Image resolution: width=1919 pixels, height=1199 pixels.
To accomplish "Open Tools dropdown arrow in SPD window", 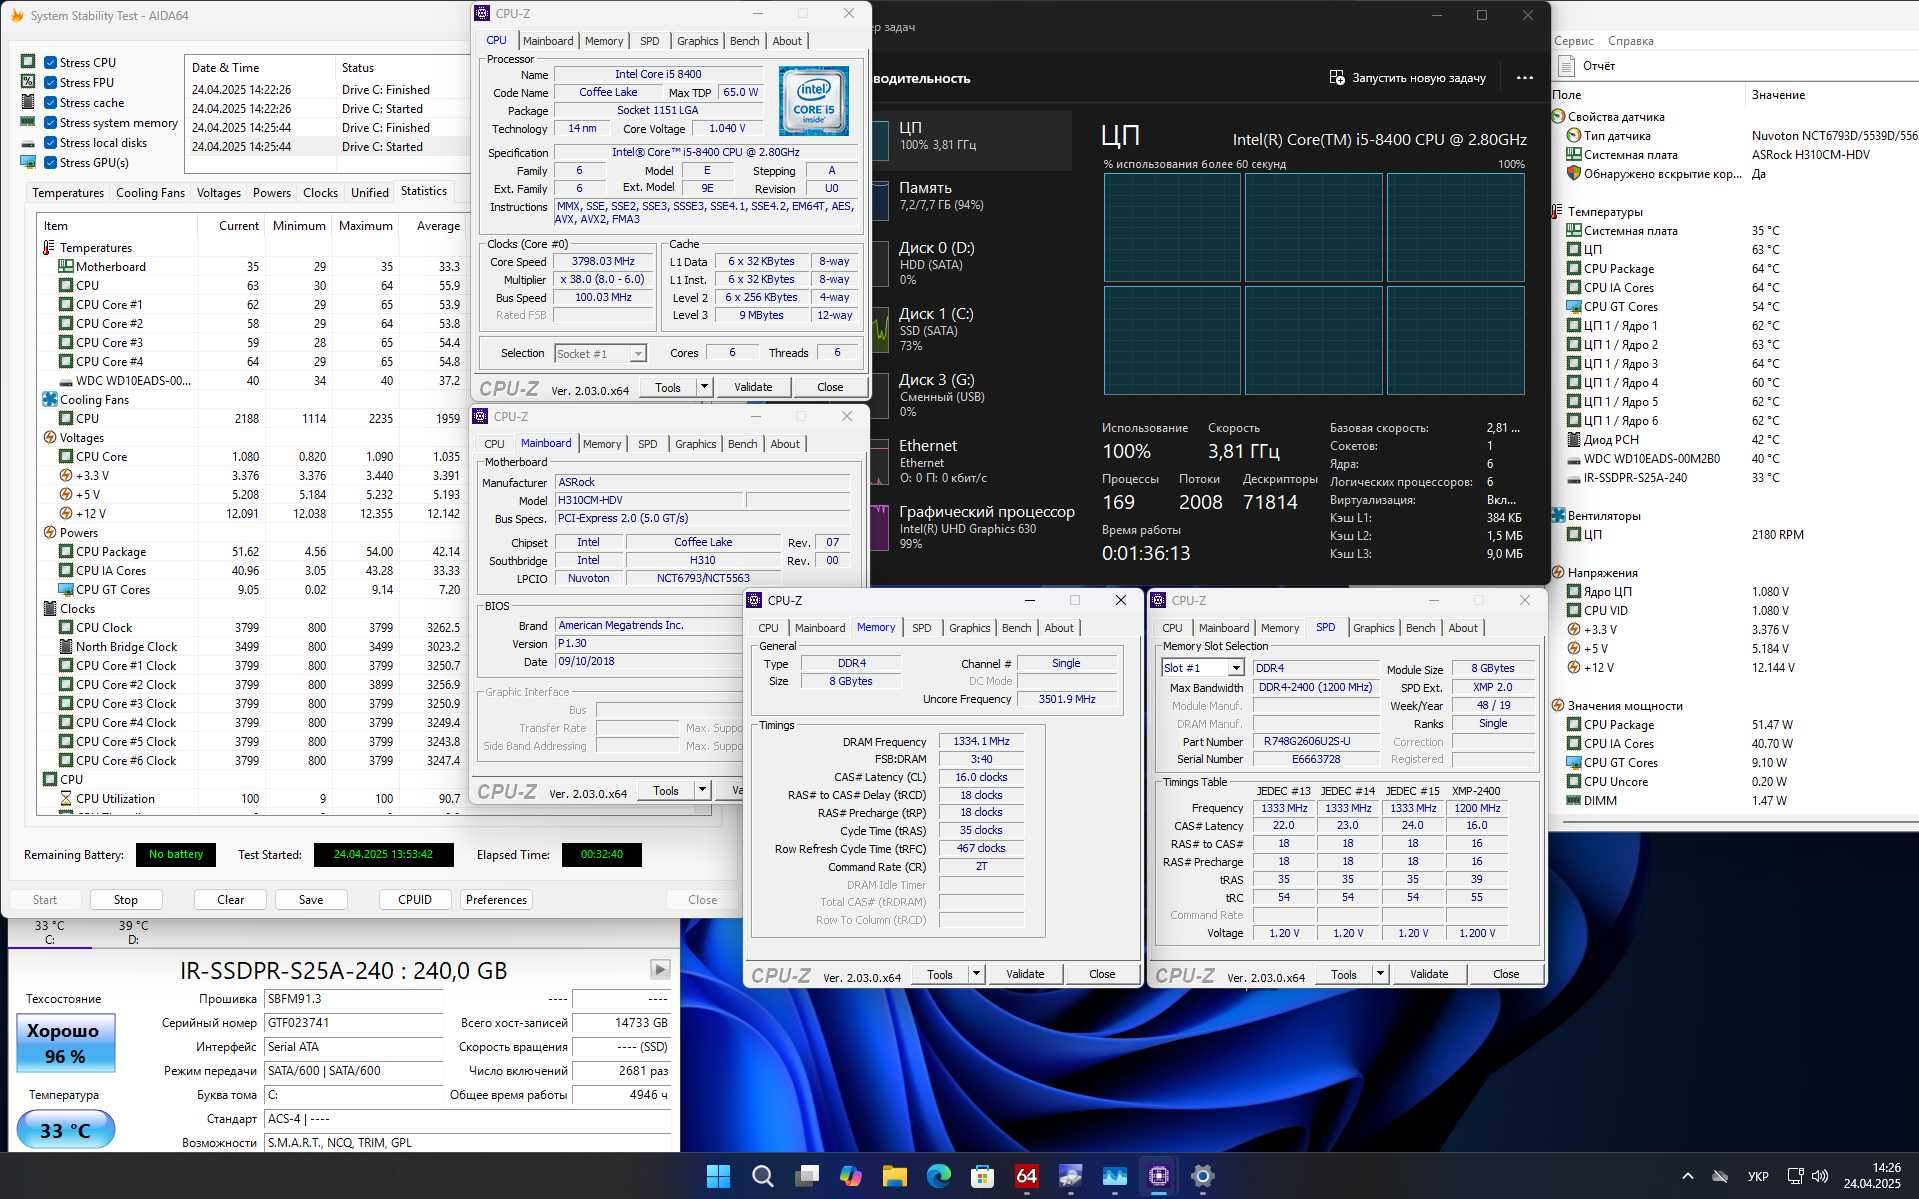I will 1380,974.
